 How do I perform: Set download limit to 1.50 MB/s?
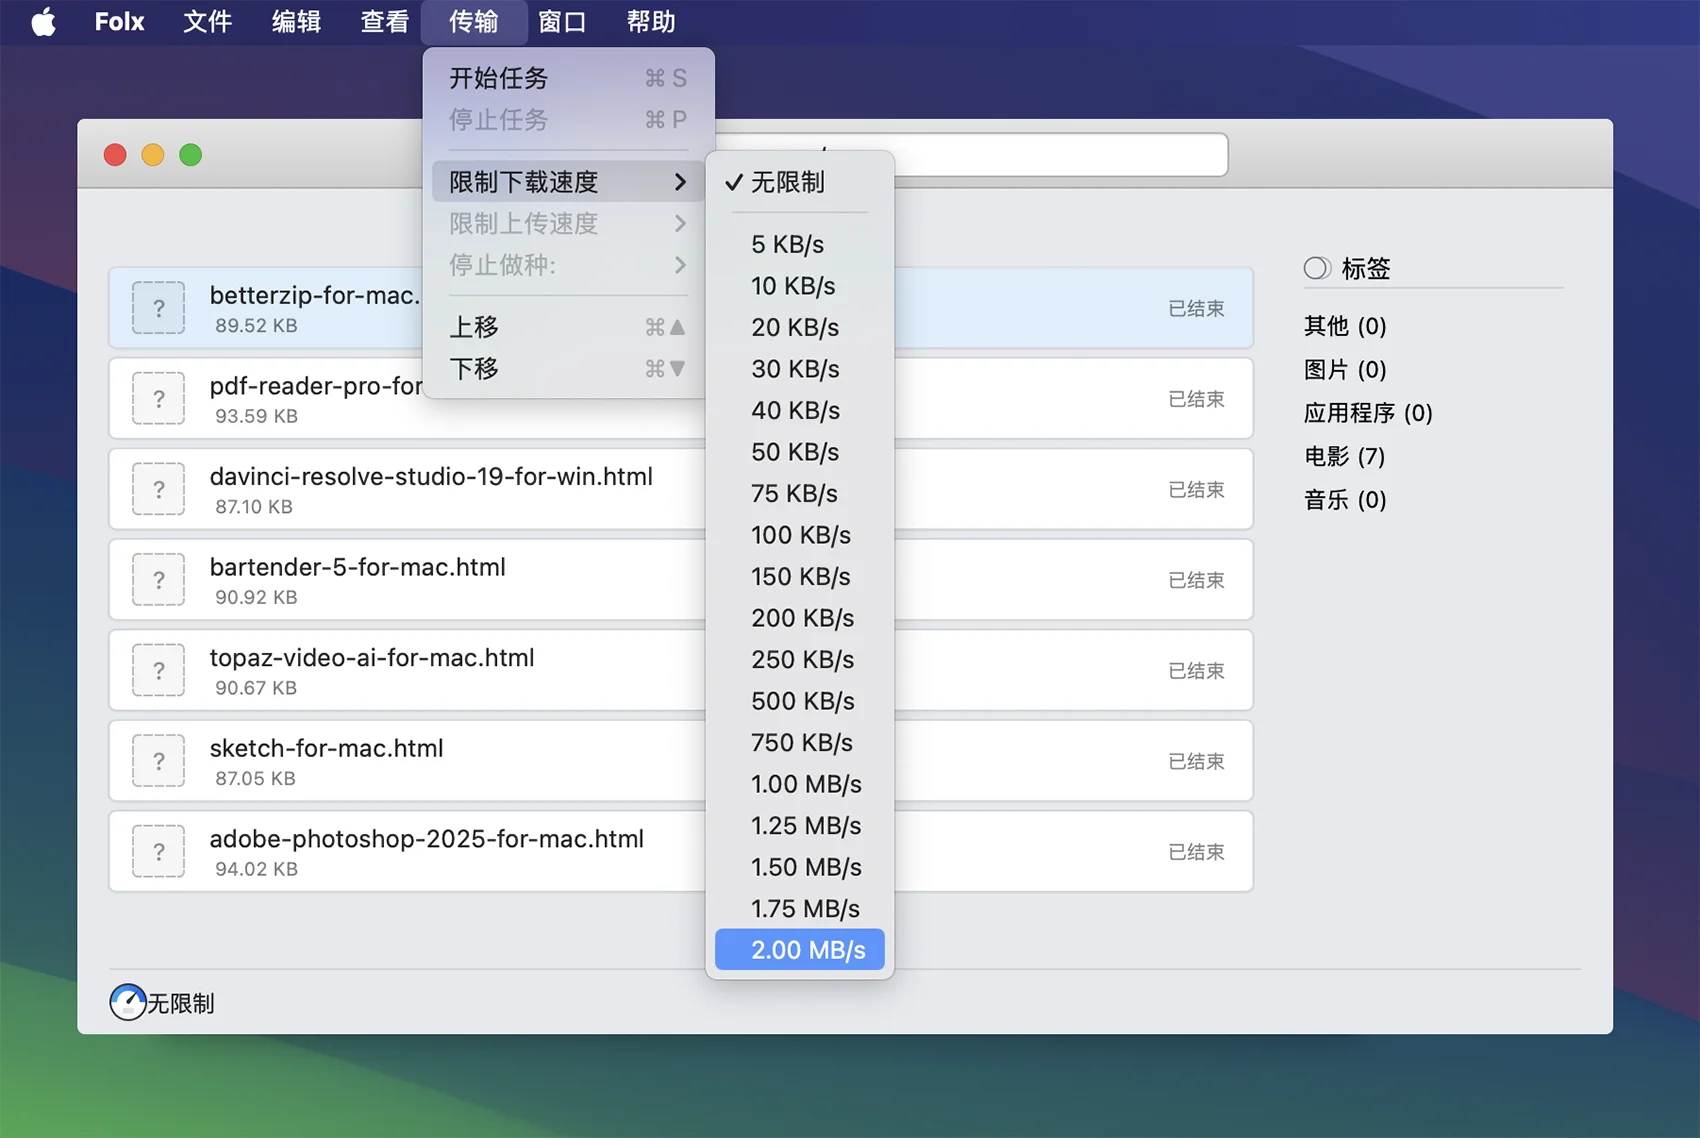[800, 867]
